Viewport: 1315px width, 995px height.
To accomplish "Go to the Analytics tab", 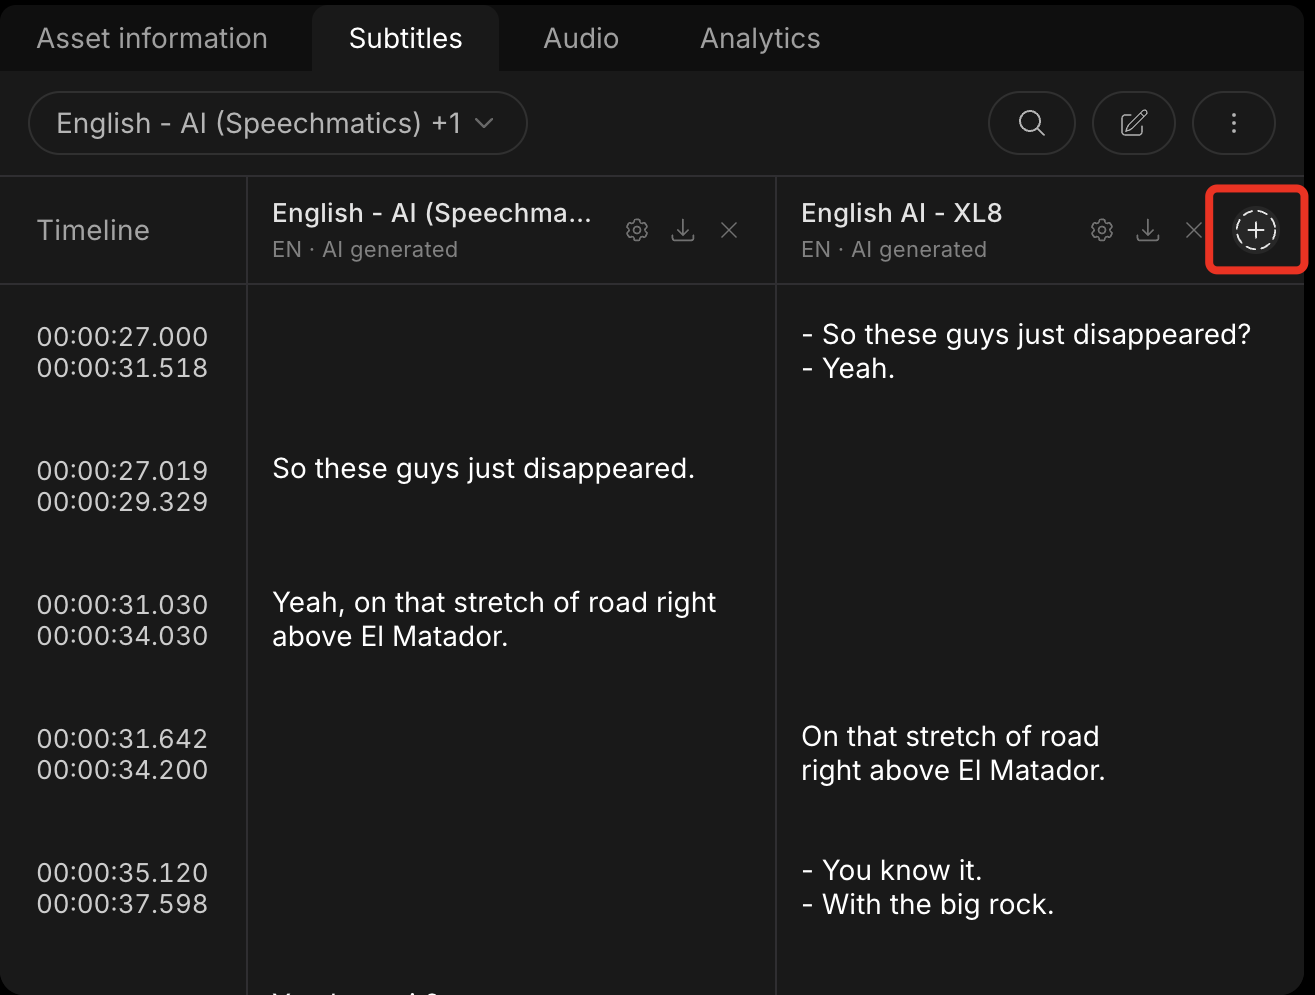I will click(760, 38).
